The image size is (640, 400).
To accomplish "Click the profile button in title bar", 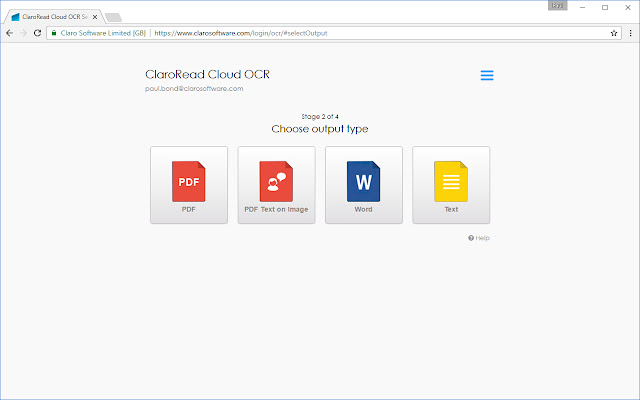I will [x=558, y=6].
